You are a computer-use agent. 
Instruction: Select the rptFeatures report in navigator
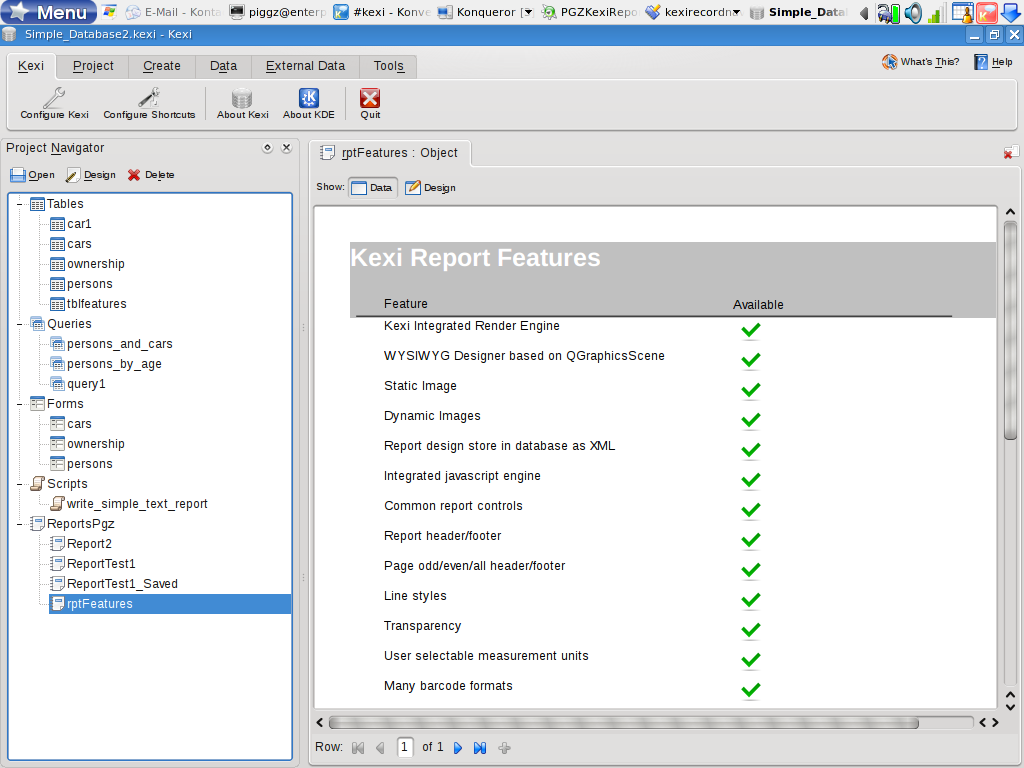pos(170,604)
